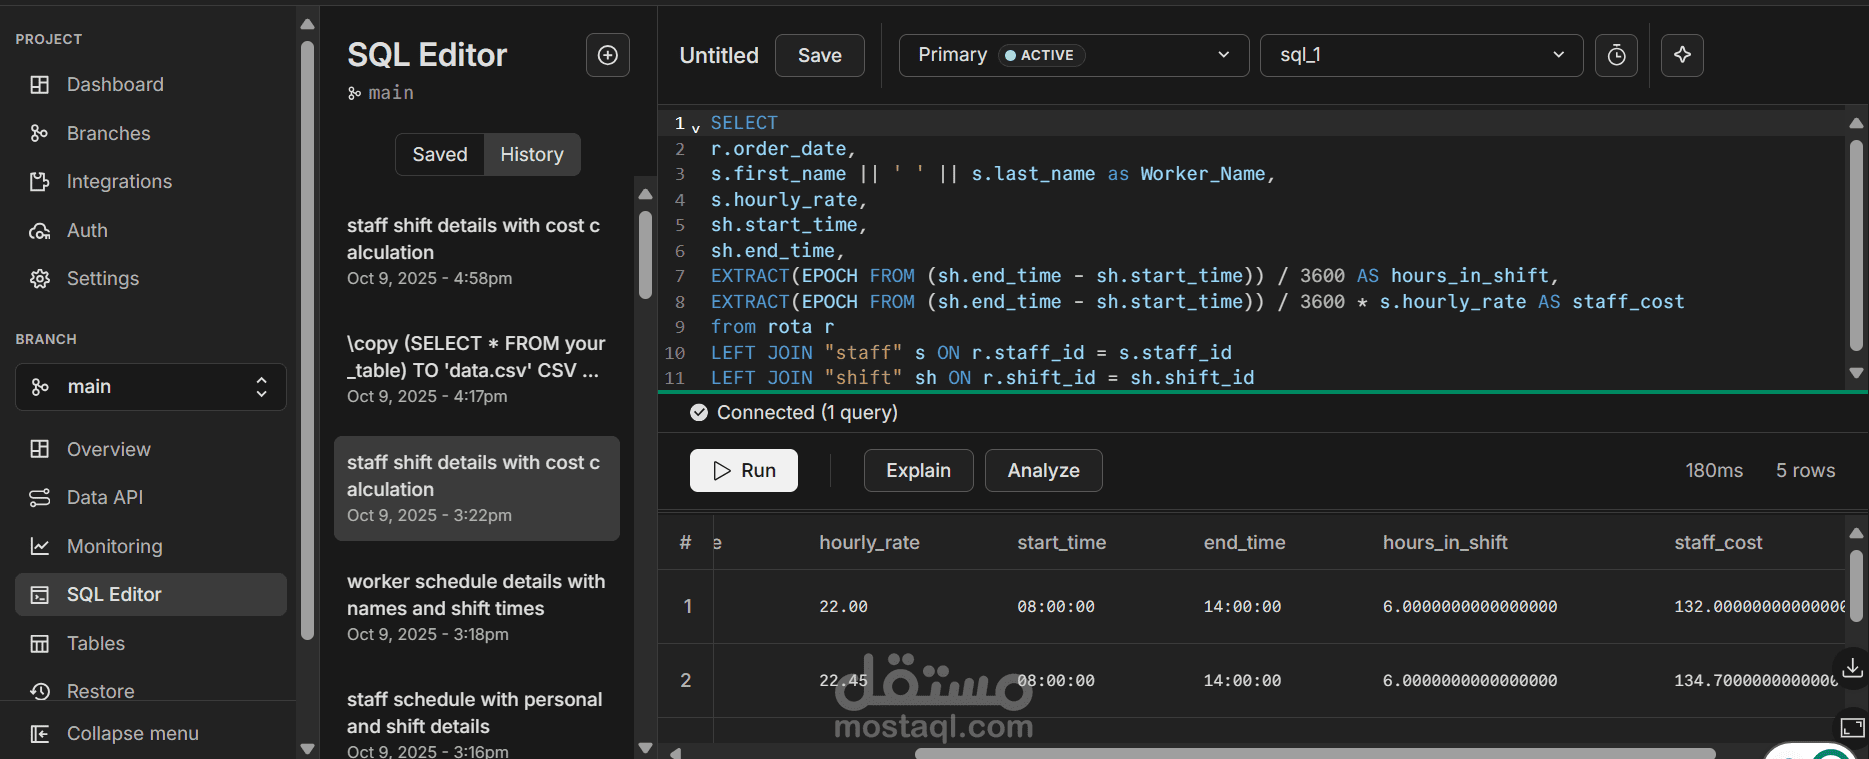Expand results to fullscreen
1869x759 pixels.
[1852, 727]
